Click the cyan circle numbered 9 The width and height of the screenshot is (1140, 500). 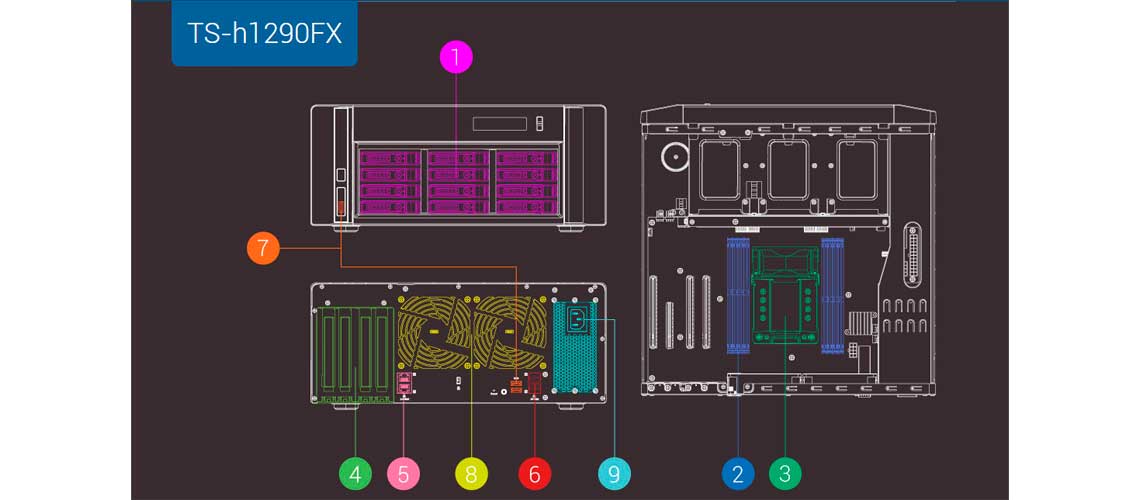click(x=614, y=475)
